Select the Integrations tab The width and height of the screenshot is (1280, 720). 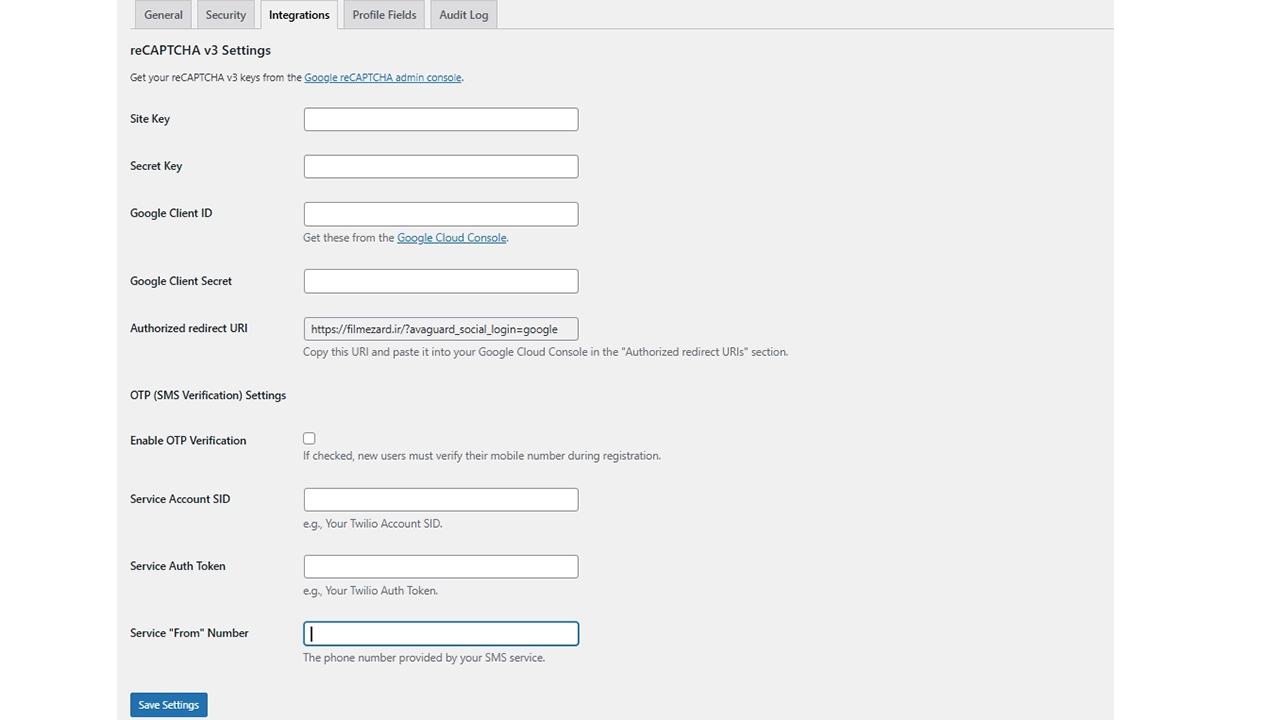(x=299, y=15)
